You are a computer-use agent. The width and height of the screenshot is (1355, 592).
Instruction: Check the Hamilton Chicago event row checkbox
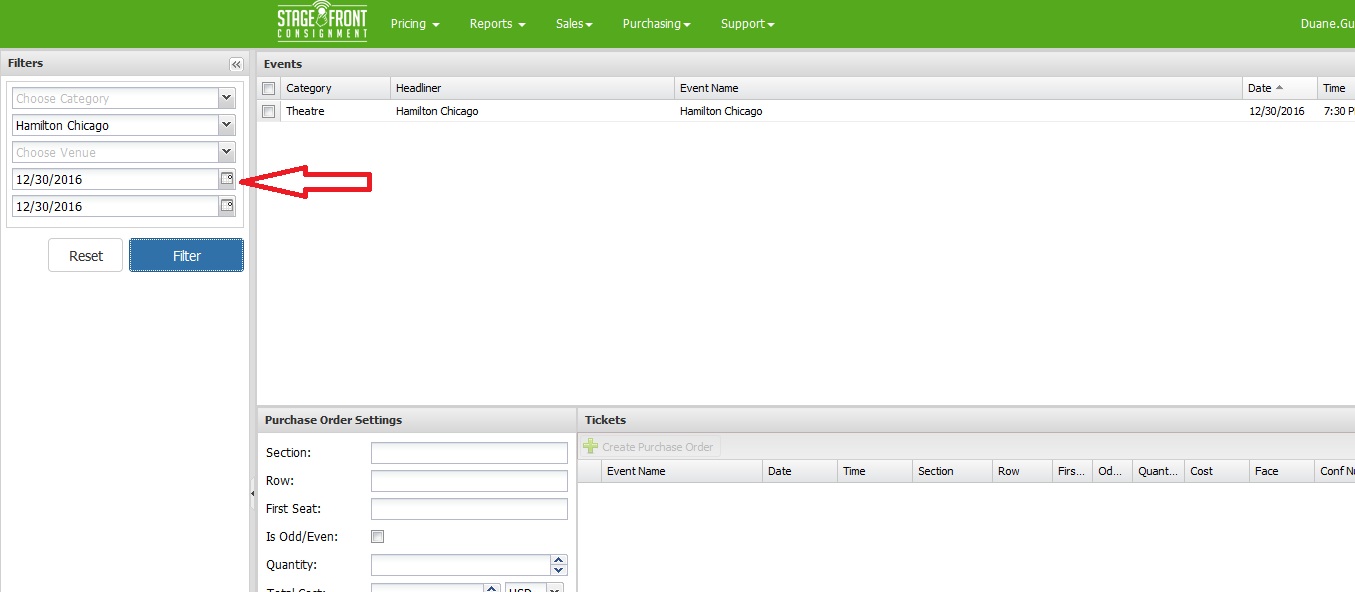point(268,112)
